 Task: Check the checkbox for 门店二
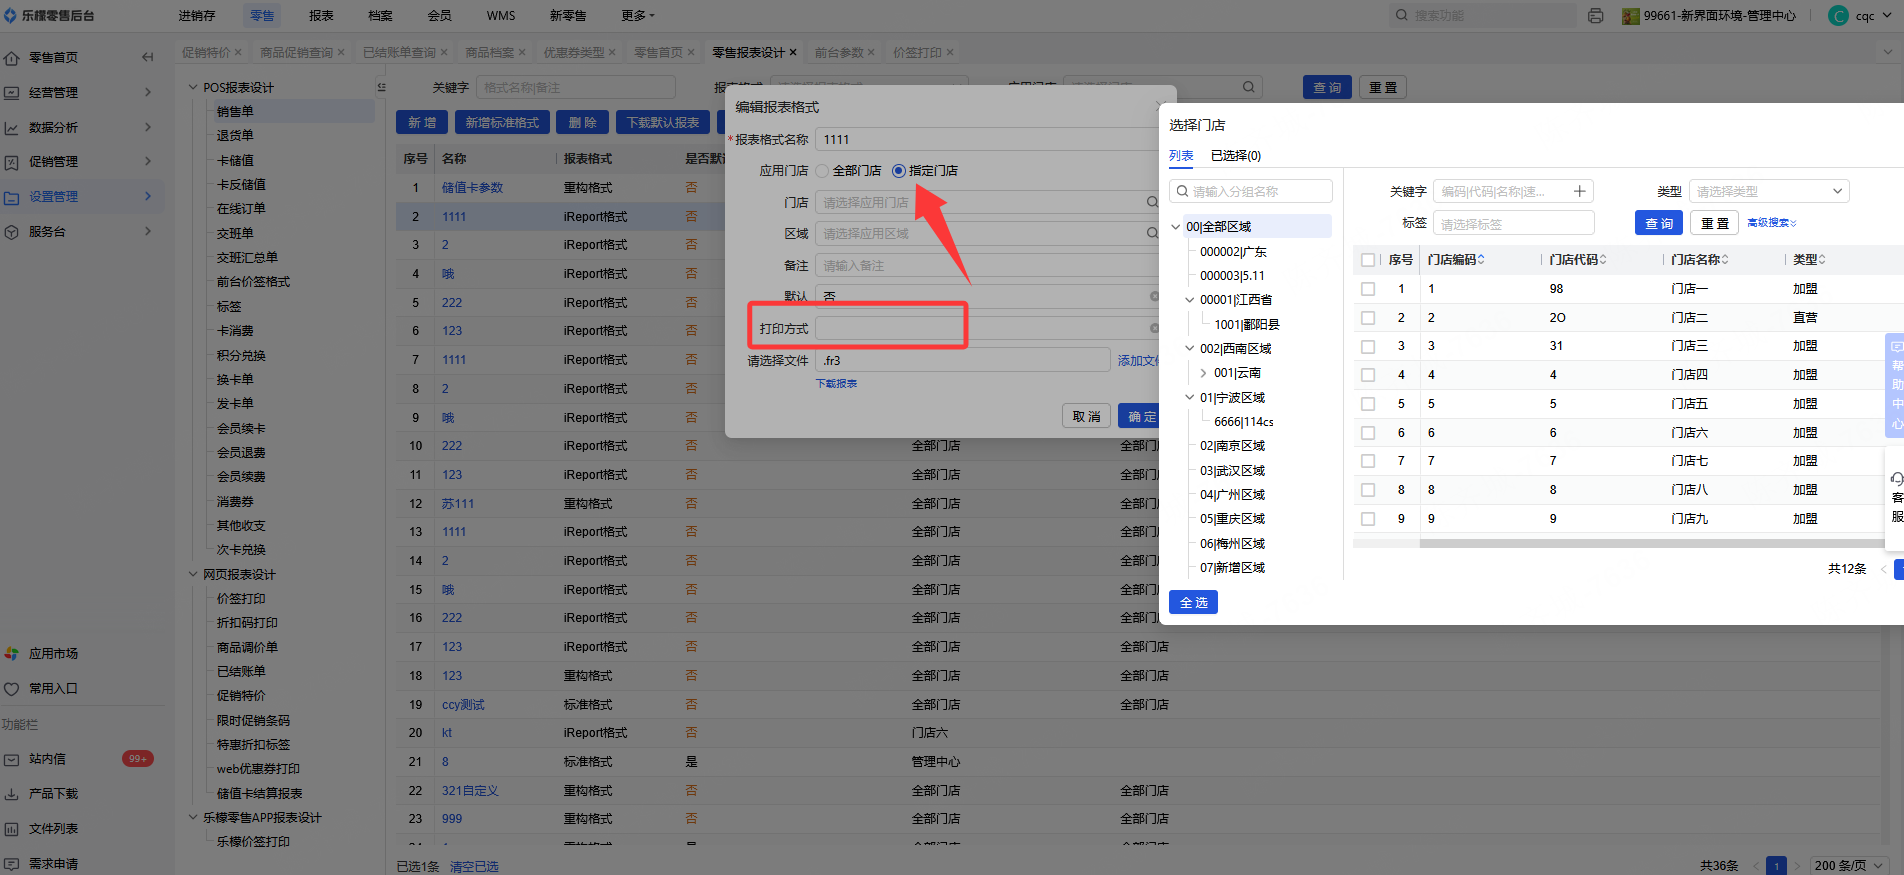click(1368, 318)
